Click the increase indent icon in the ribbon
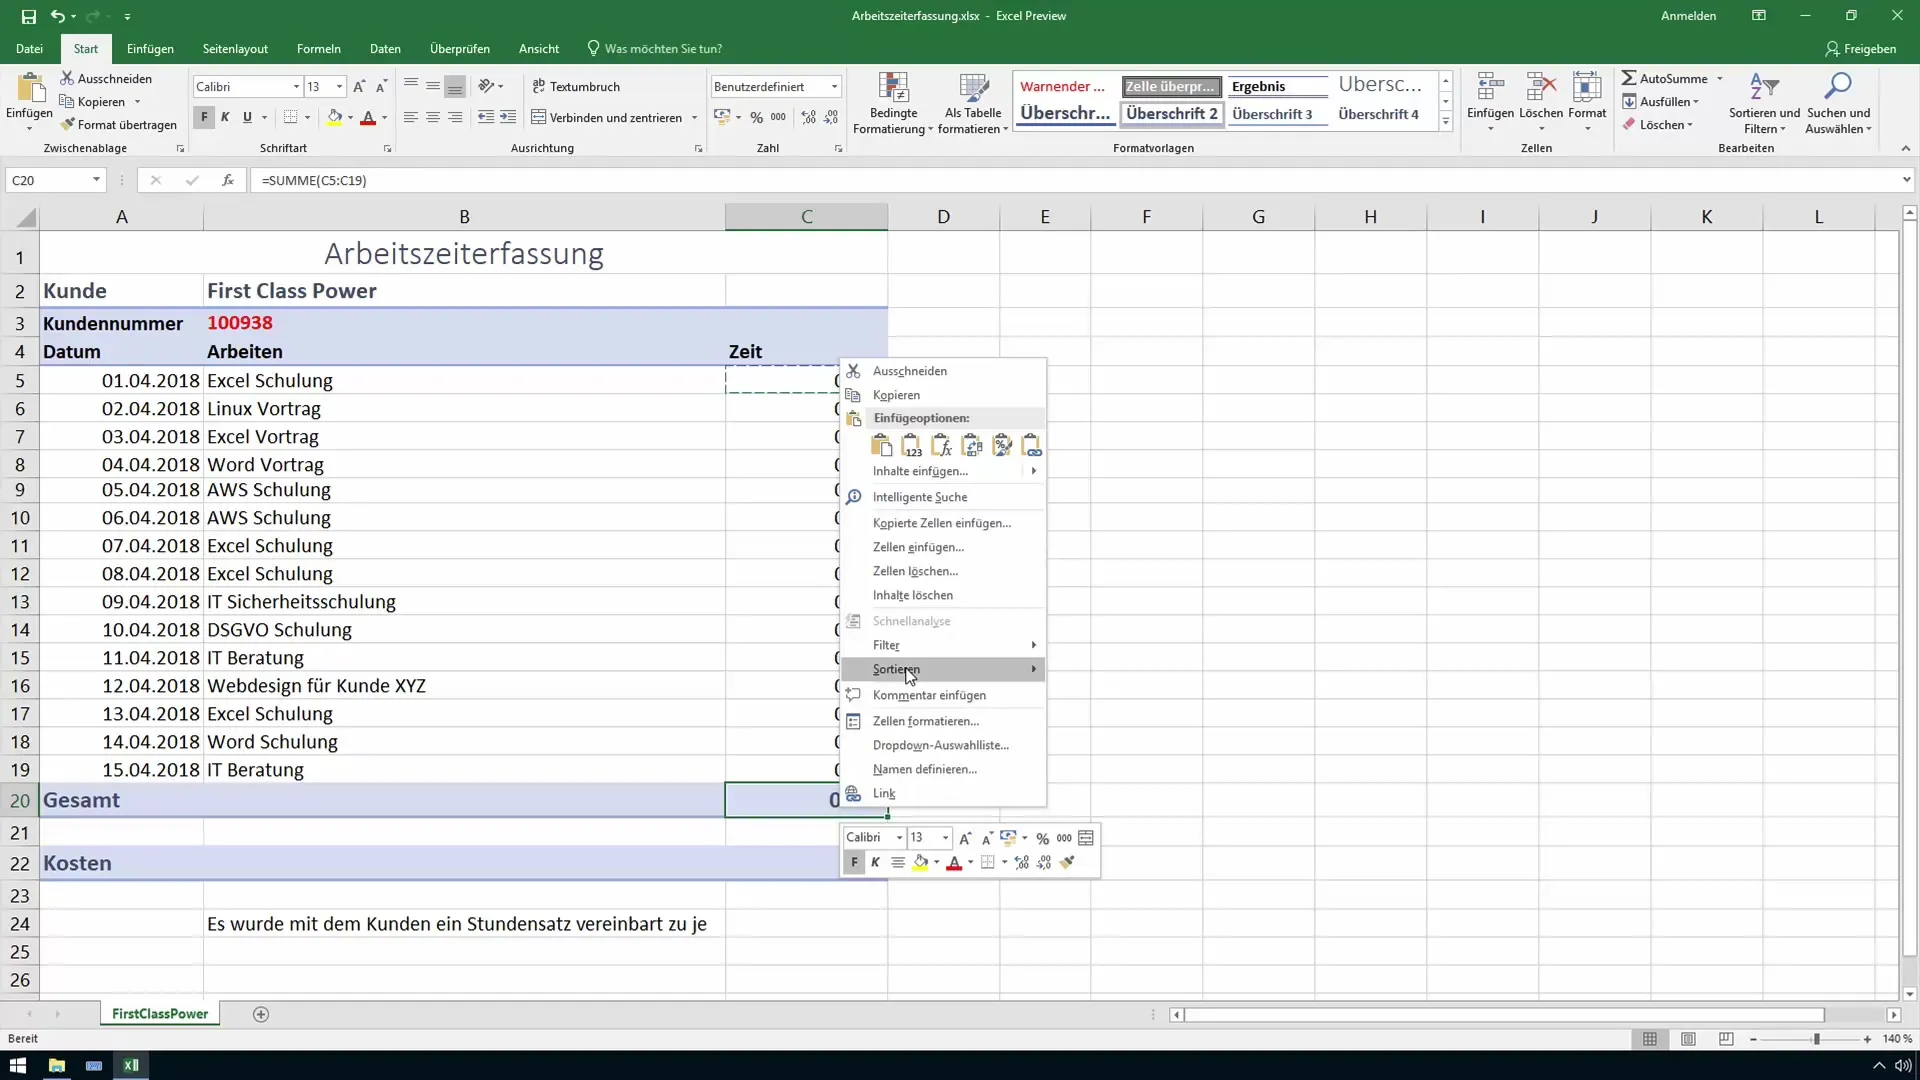 [508, 117]
